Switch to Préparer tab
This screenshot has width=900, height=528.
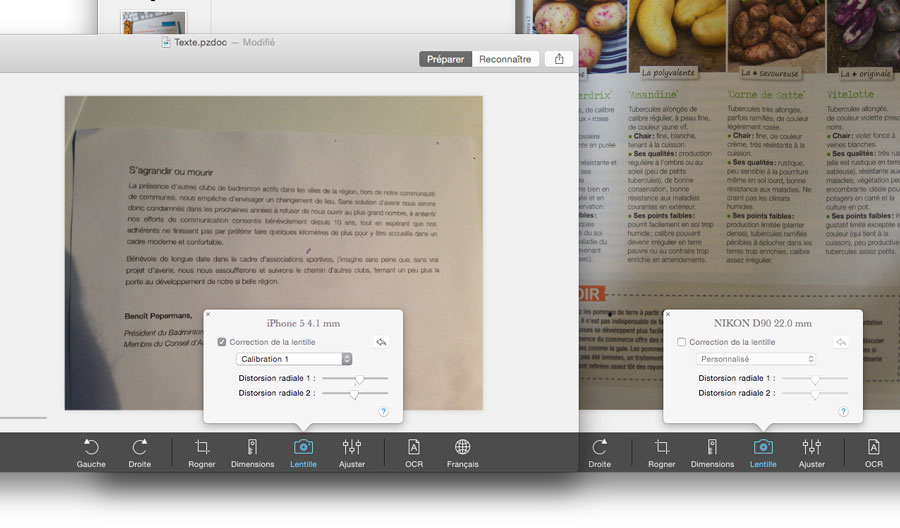click(445, 59)
